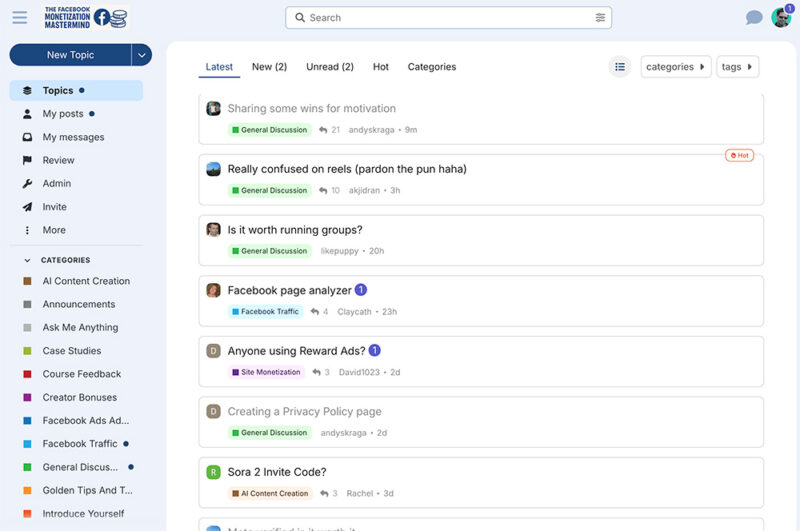Image resolution: width=800 pixels, height=531 pixels.
Task: Click AI Content Creation tag on Sora topic
Action: (x=270, y=493)
